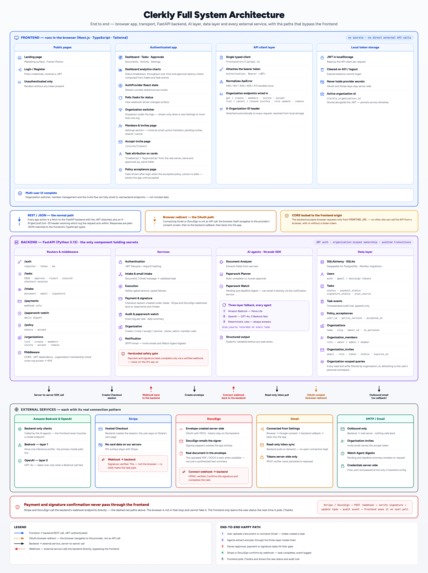Image resolution: width=428 pixels, height=573 pixels.
Task: Click the Members & invites page icon
Action: (x=120, y=126)
